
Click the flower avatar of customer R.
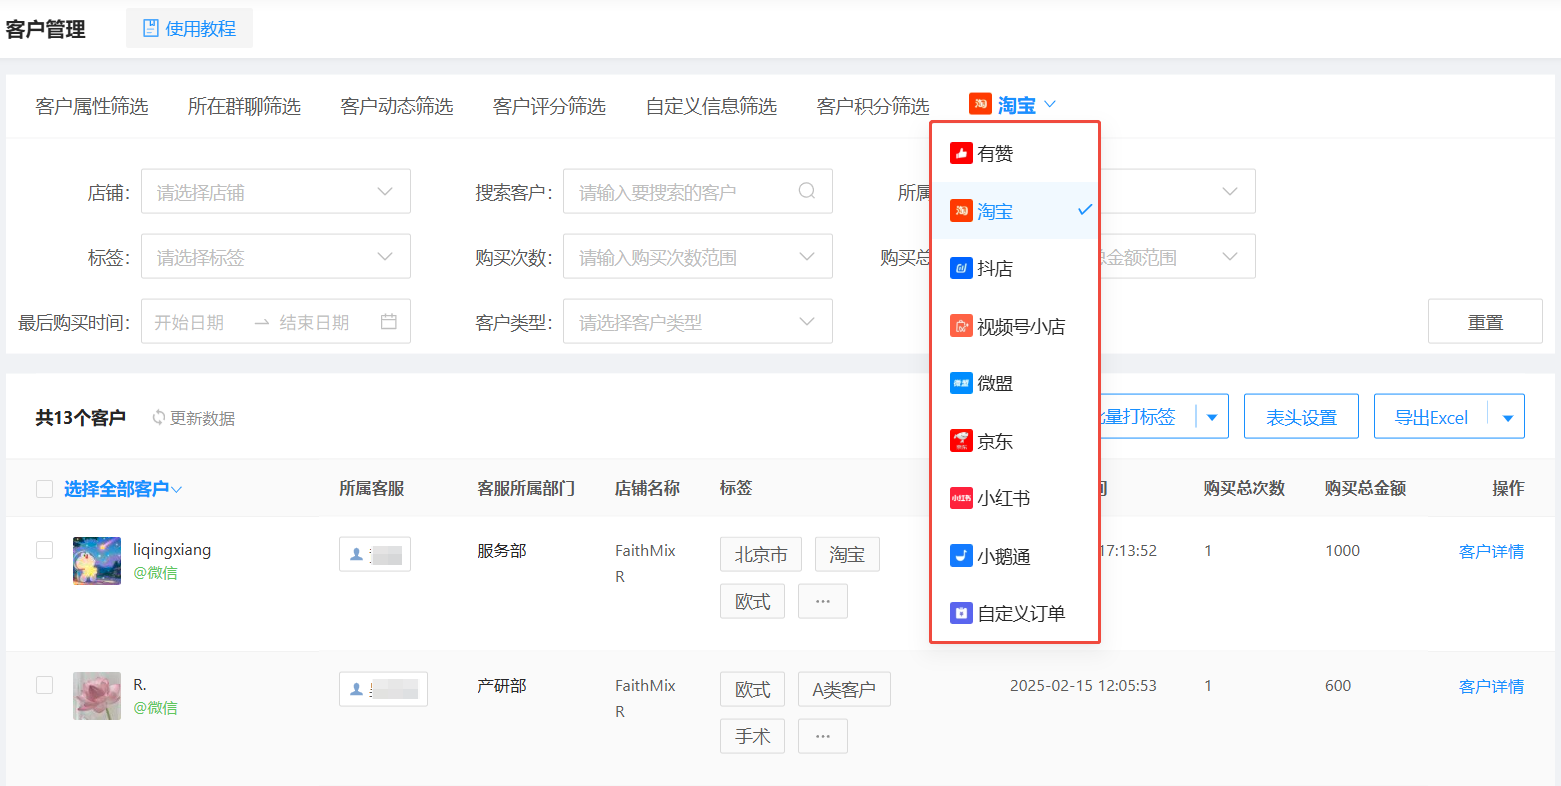point(97,696)
